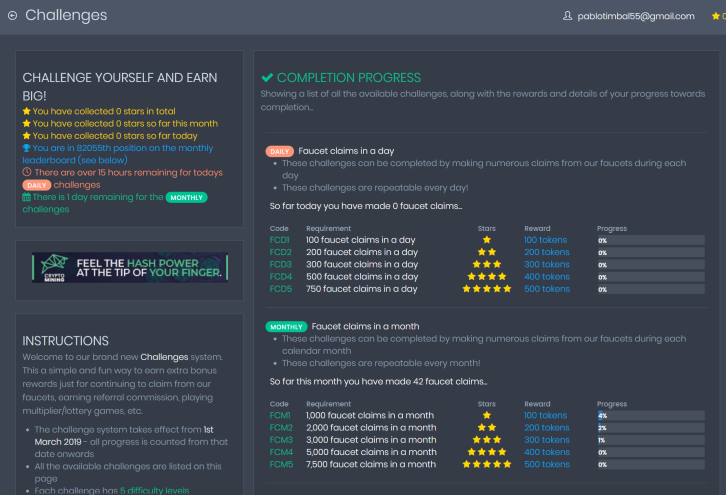The image size is (726, 495).
Task: Select challenge code FCD4
Action: click(281, 277)
